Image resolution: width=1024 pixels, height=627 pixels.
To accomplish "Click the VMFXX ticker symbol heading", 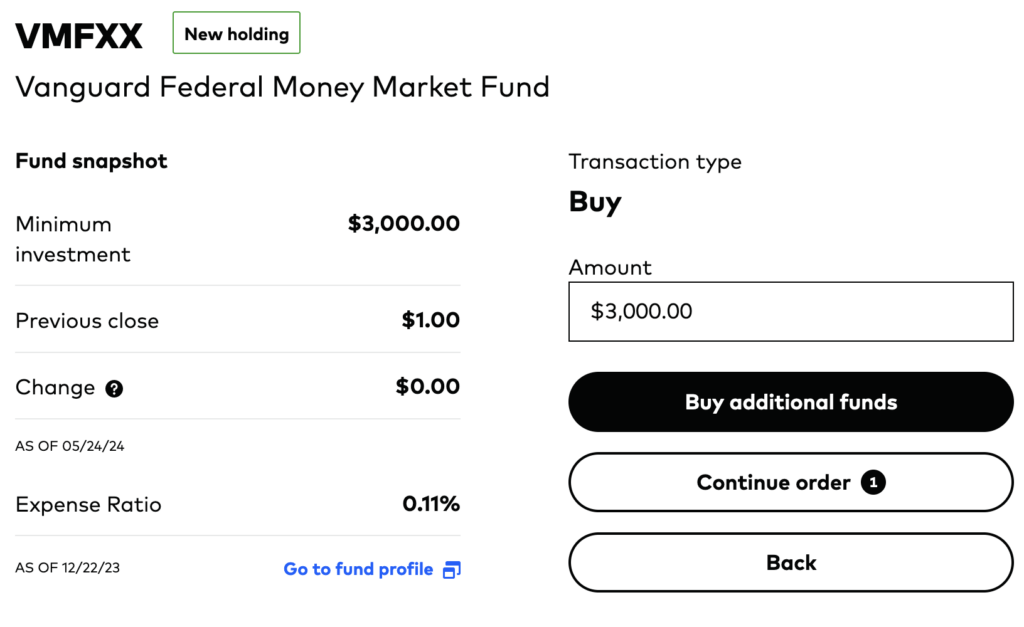I will (79, 36).
